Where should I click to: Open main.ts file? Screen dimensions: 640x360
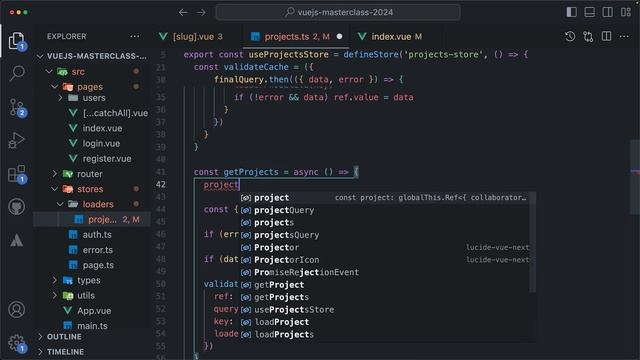(92, 326)
